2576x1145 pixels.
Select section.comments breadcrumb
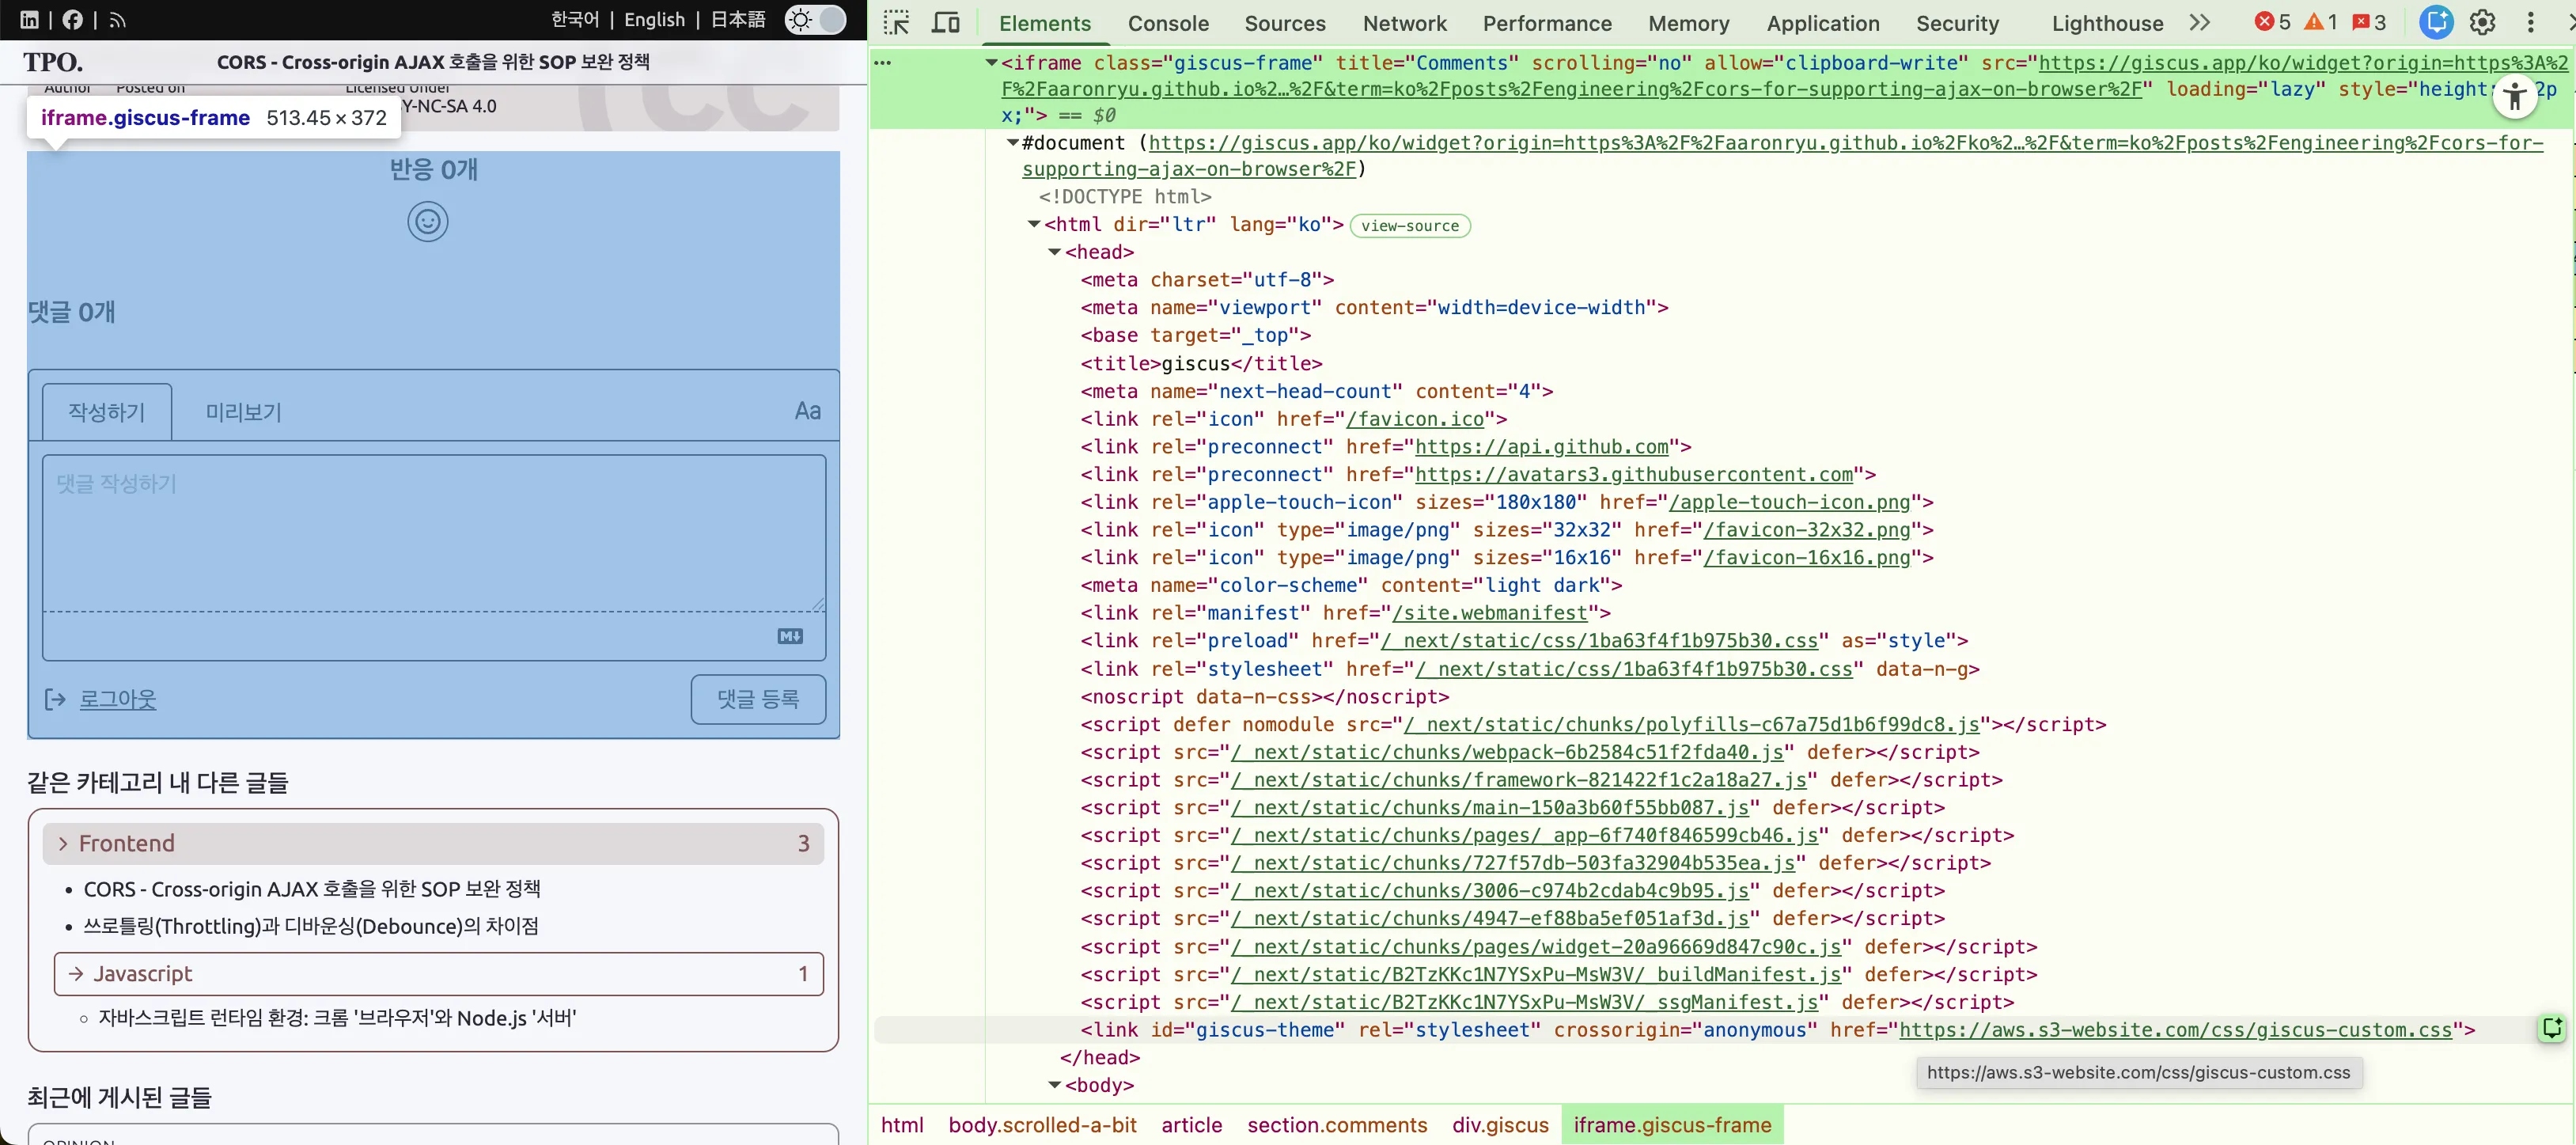pos(1337,1125)
